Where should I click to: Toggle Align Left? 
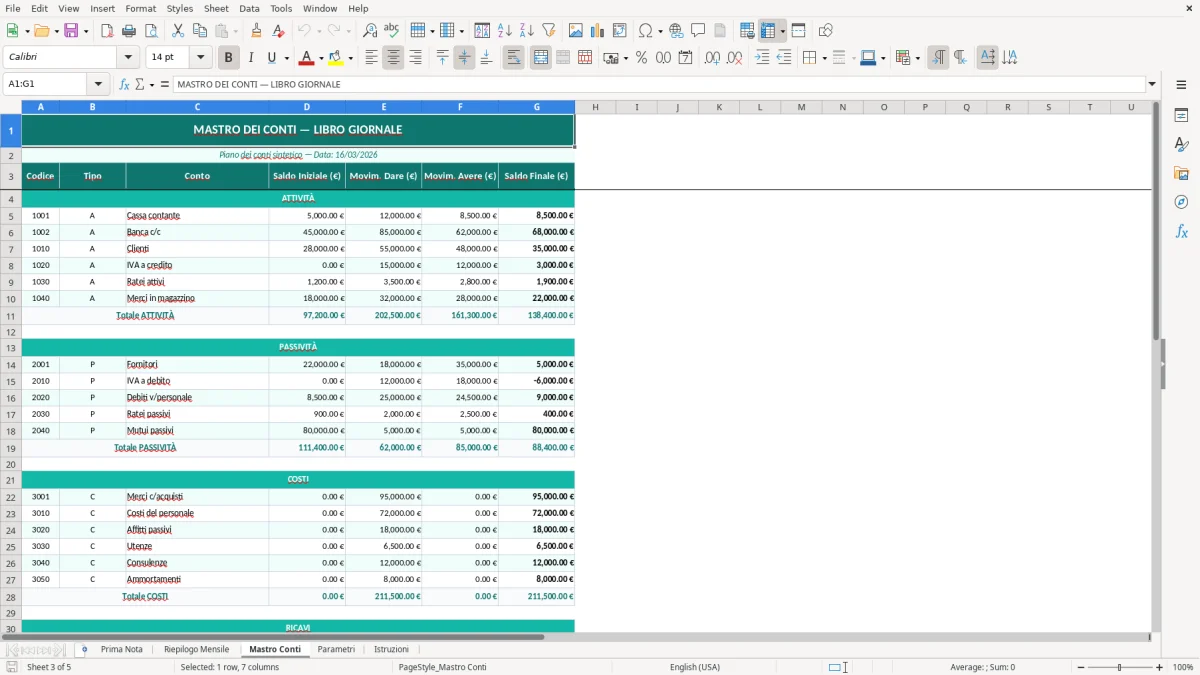pos(371,58)
